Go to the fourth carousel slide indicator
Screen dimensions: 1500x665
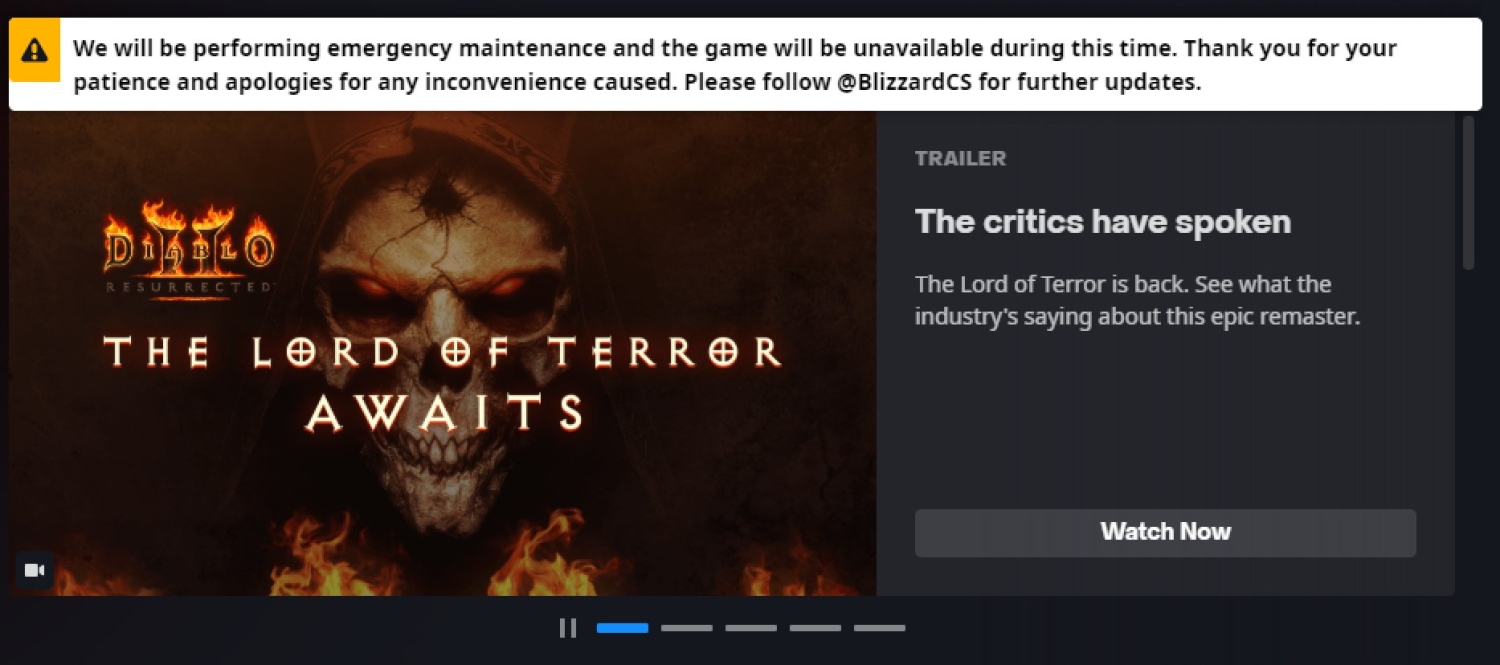(815, 628)
